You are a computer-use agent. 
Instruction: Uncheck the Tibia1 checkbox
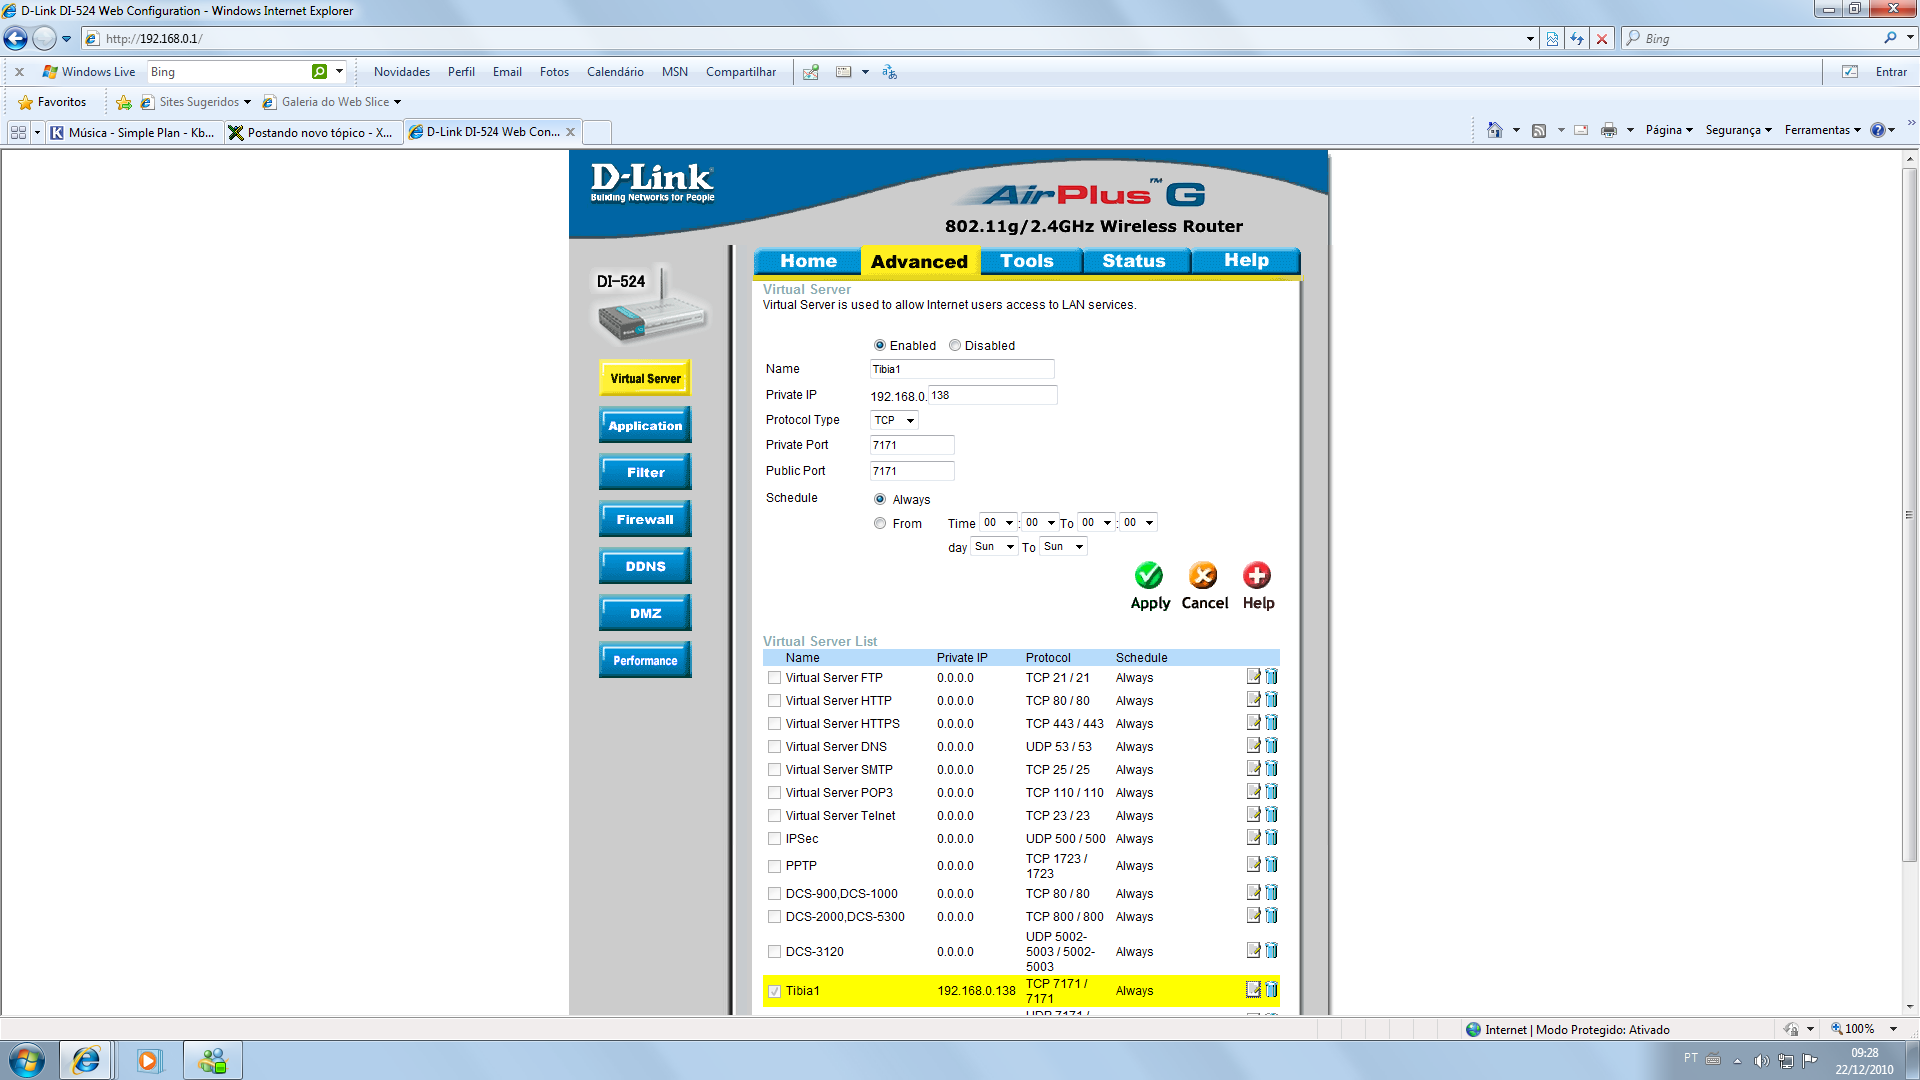[x=774, y=991]
